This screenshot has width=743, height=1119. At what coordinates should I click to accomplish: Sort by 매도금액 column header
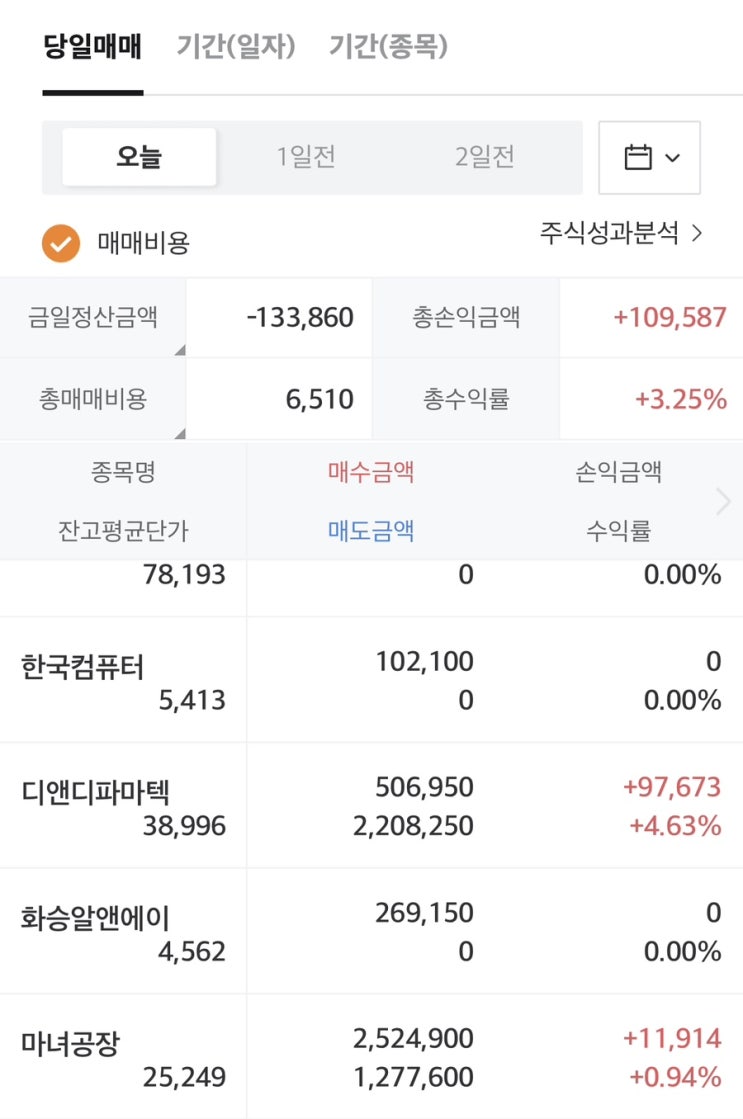(371, 531)
